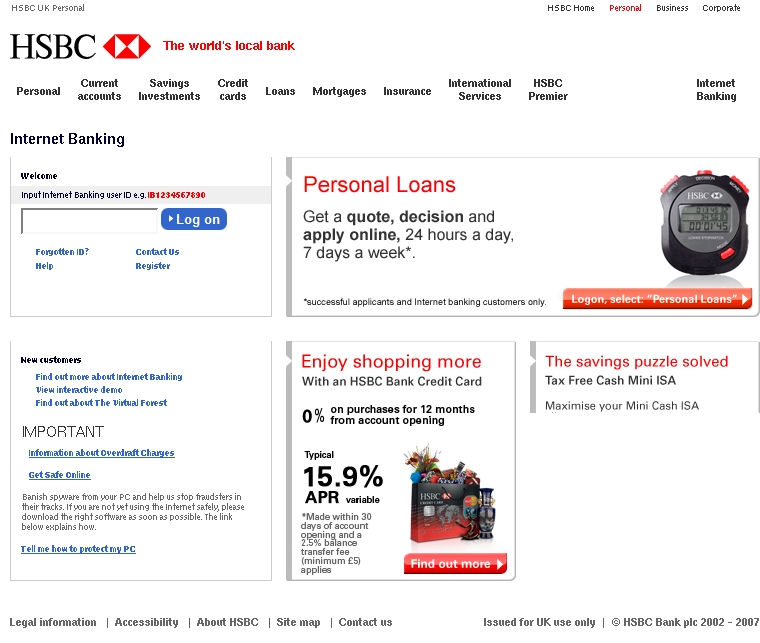
Task: Open the Register link
Action: click(x=153, y=266)
